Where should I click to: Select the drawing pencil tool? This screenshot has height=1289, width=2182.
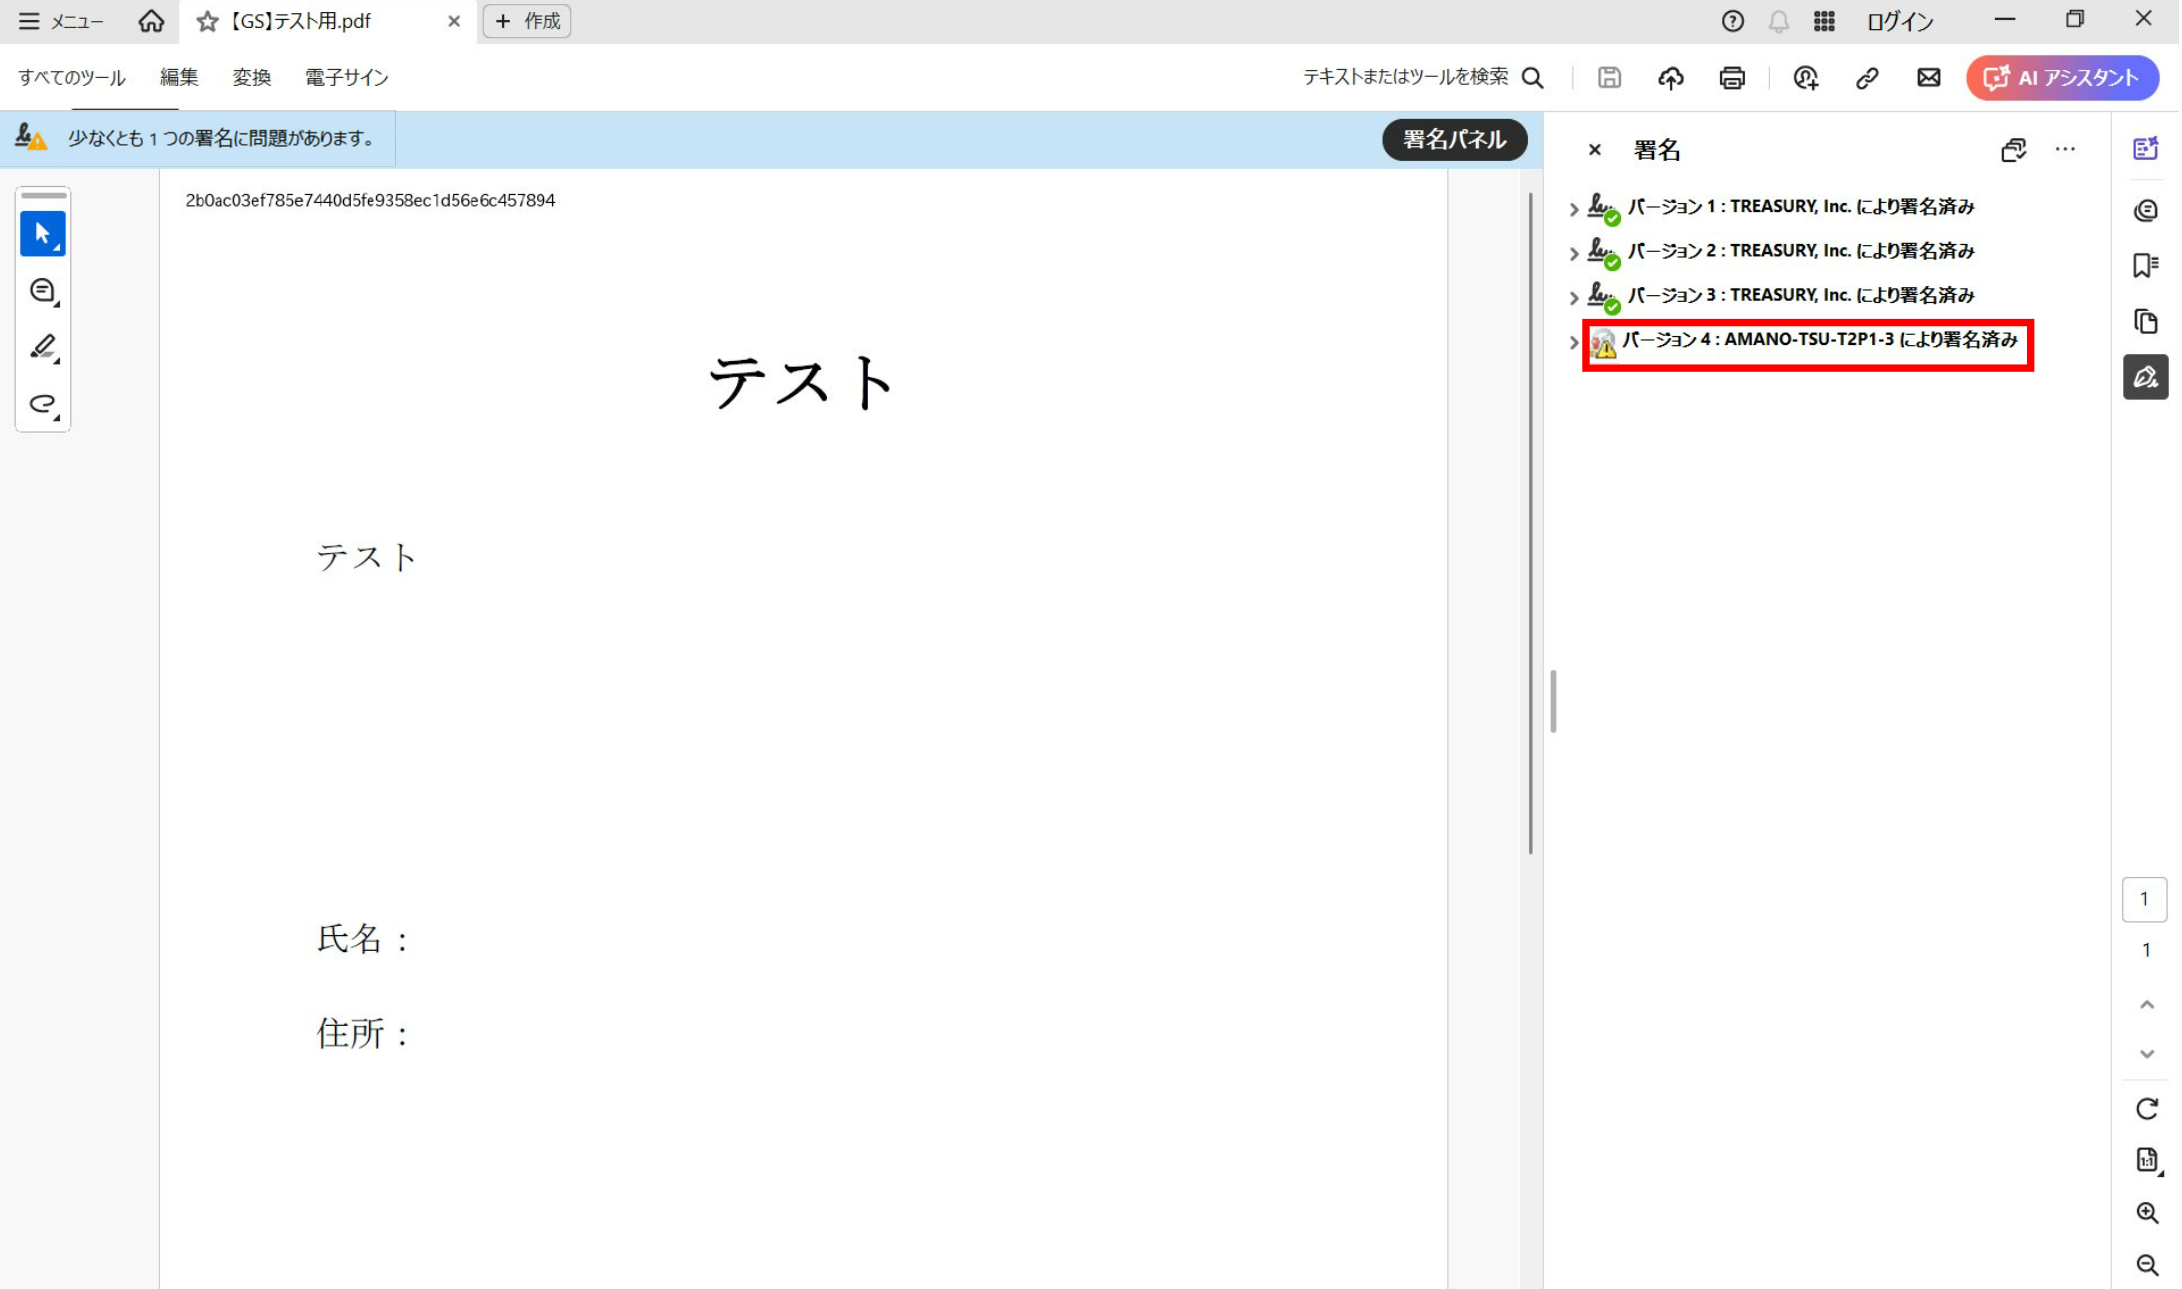click(x=43, y=345)
